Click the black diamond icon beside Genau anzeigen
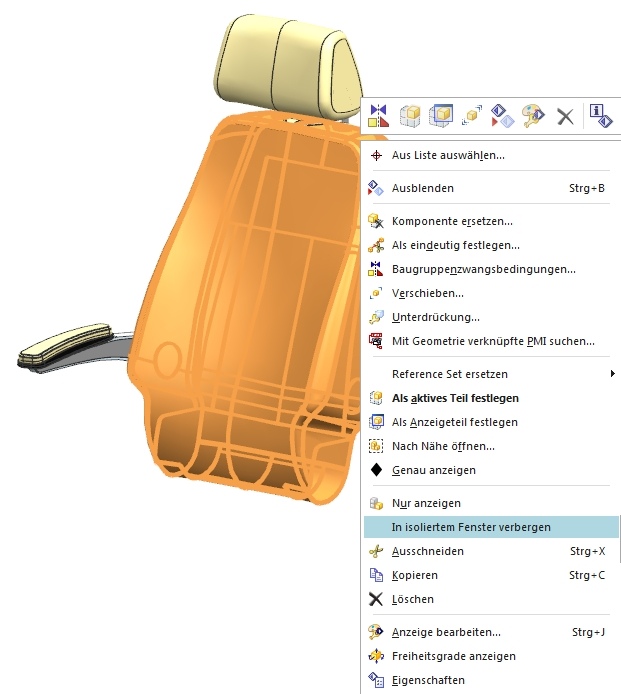The height and width of the screenshot is (694, 621). point(376,470)
